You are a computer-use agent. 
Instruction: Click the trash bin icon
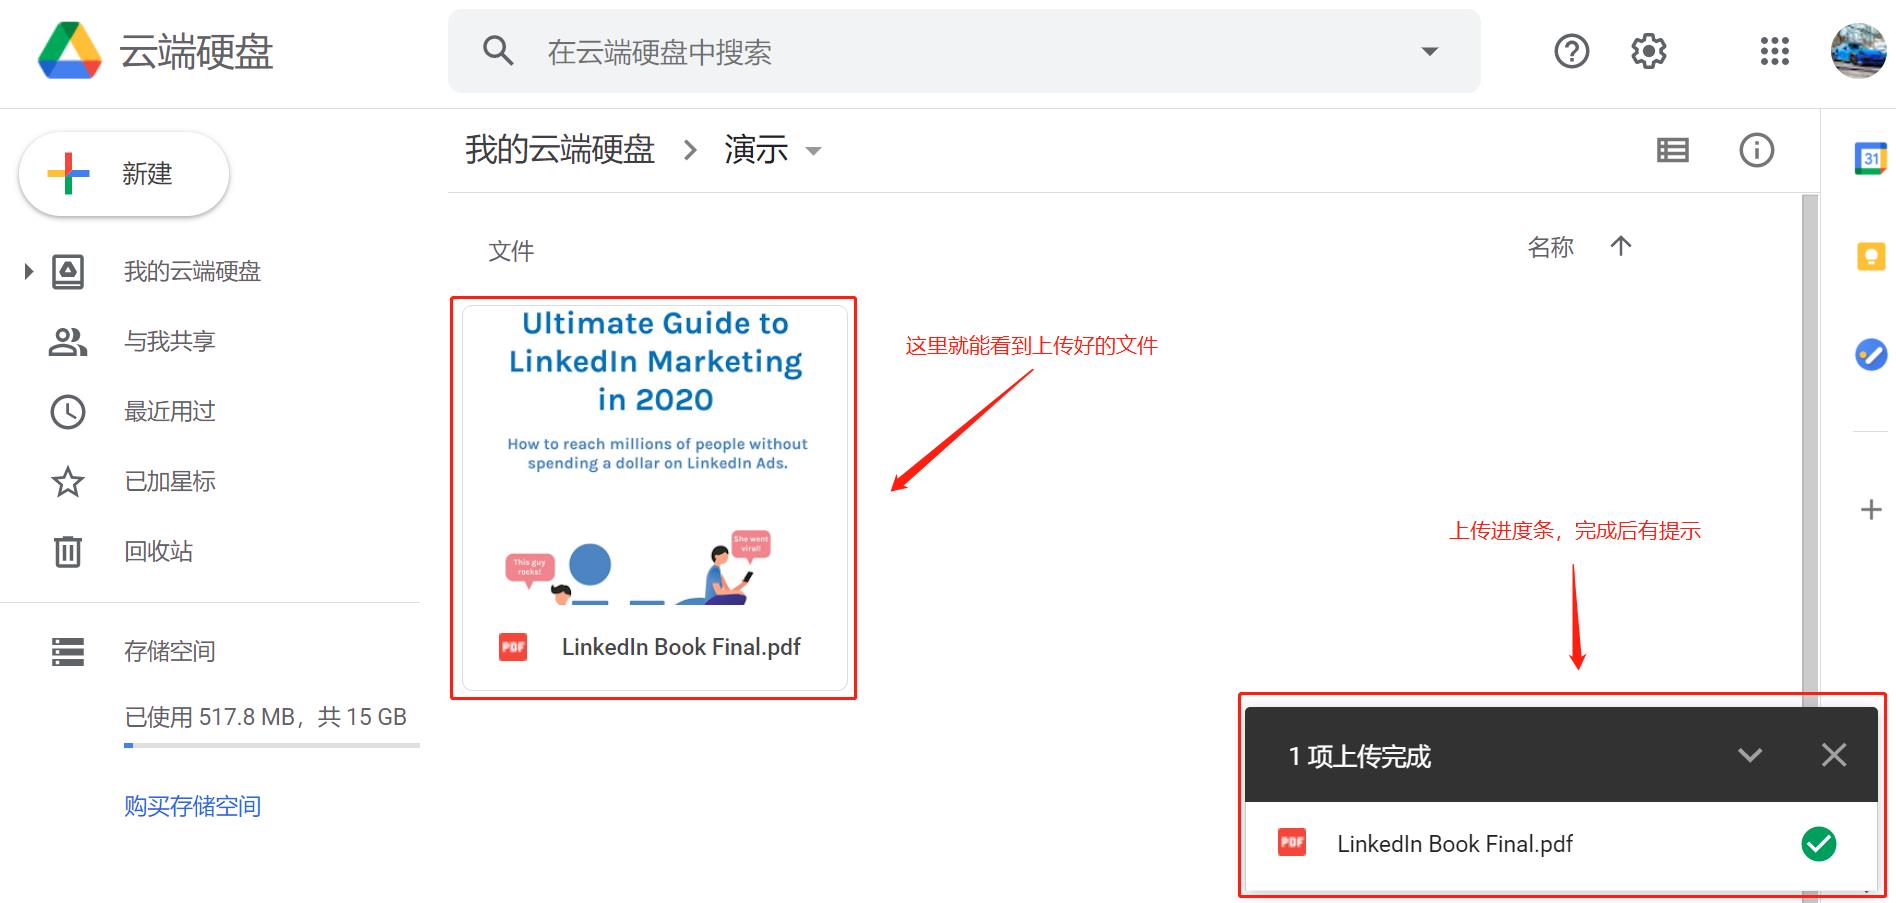(x=68, y=551)
